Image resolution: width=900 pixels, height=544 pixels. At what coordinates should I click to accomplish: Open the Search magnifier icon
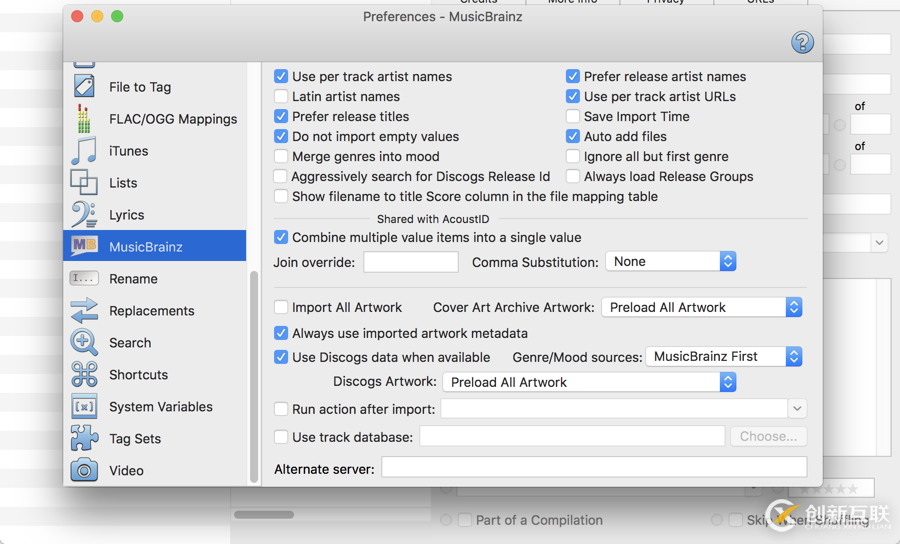pos(84,343)
